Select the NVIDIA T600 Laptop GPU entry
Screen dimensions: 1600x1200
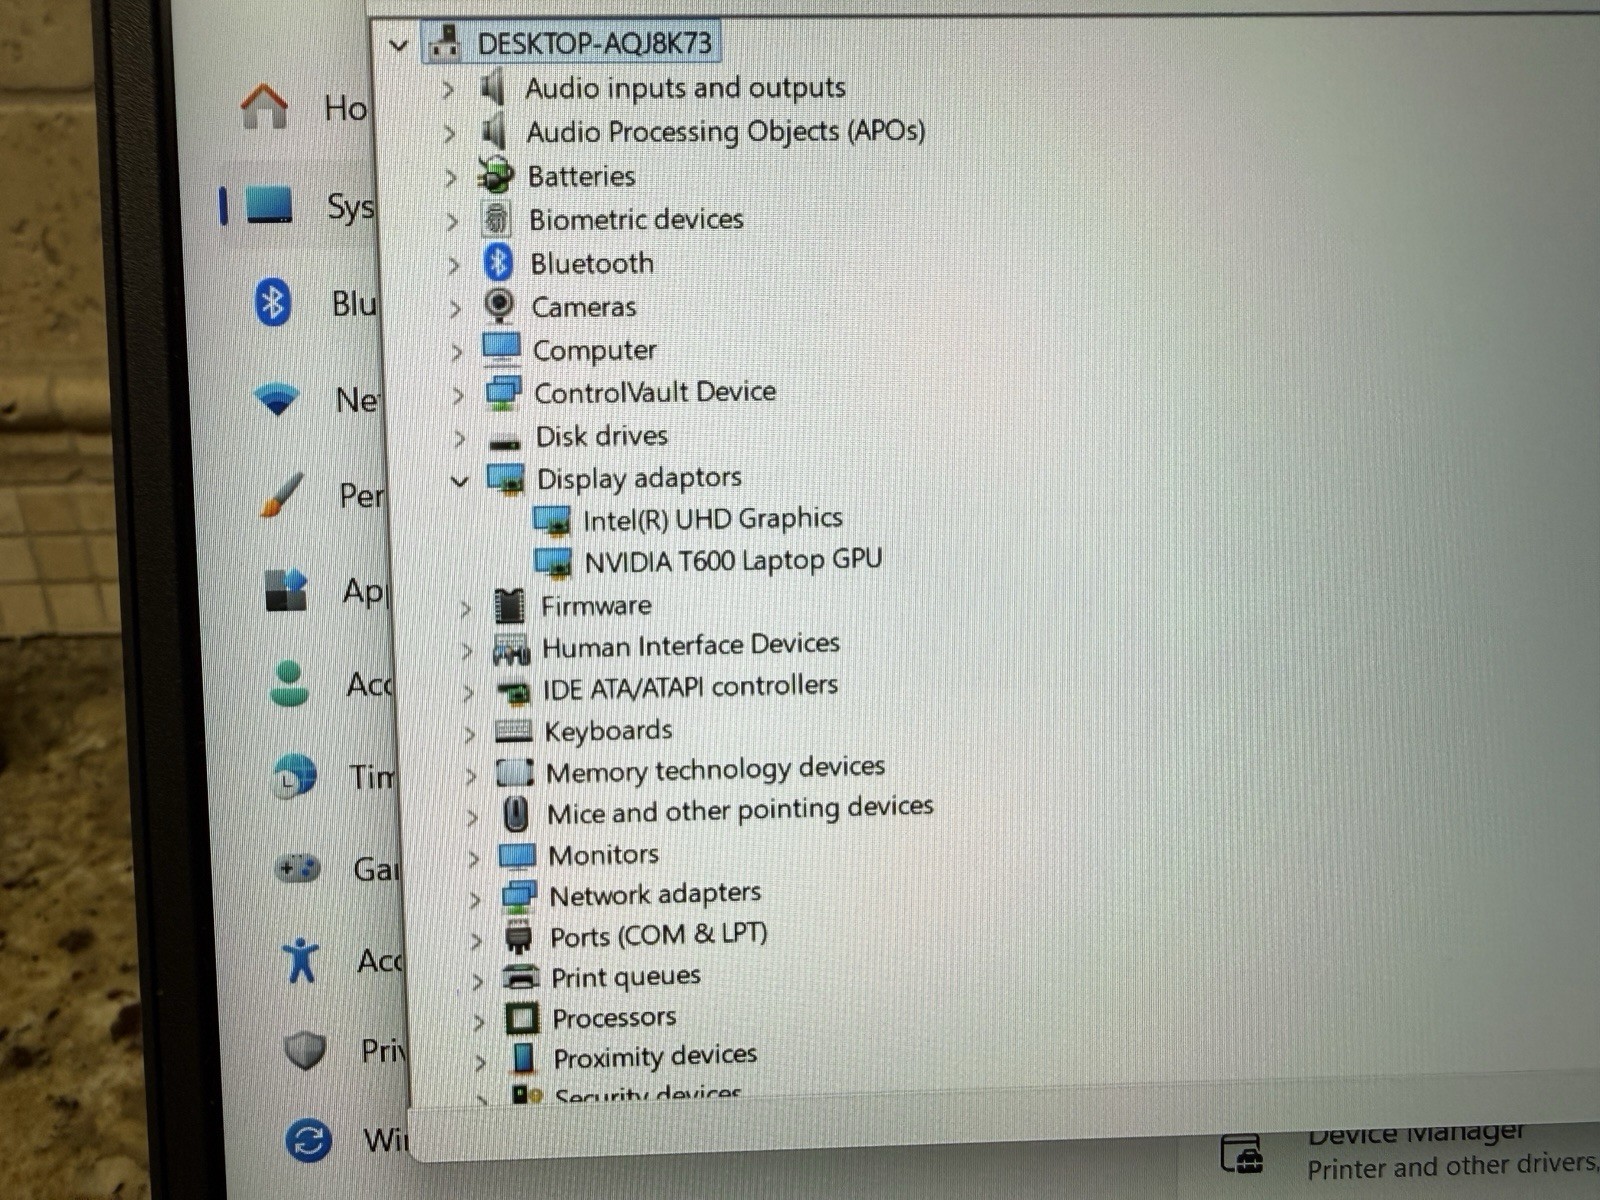733,561
